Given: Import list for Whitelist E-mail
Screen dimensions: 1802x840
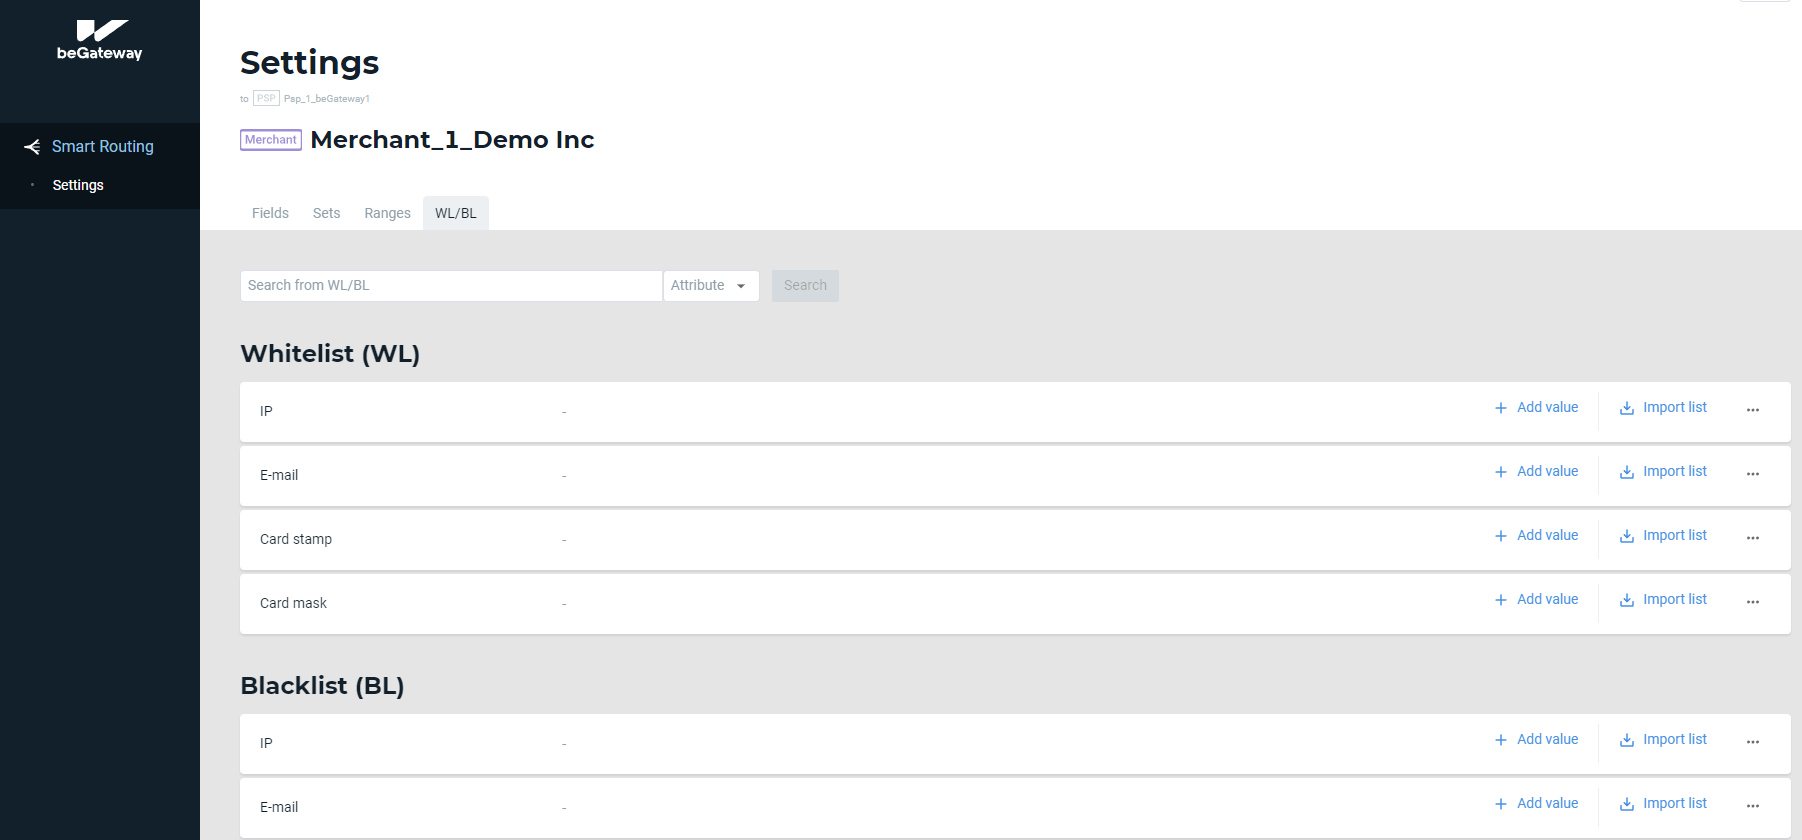Looking at the screenshot, I should pos(1663,472).
